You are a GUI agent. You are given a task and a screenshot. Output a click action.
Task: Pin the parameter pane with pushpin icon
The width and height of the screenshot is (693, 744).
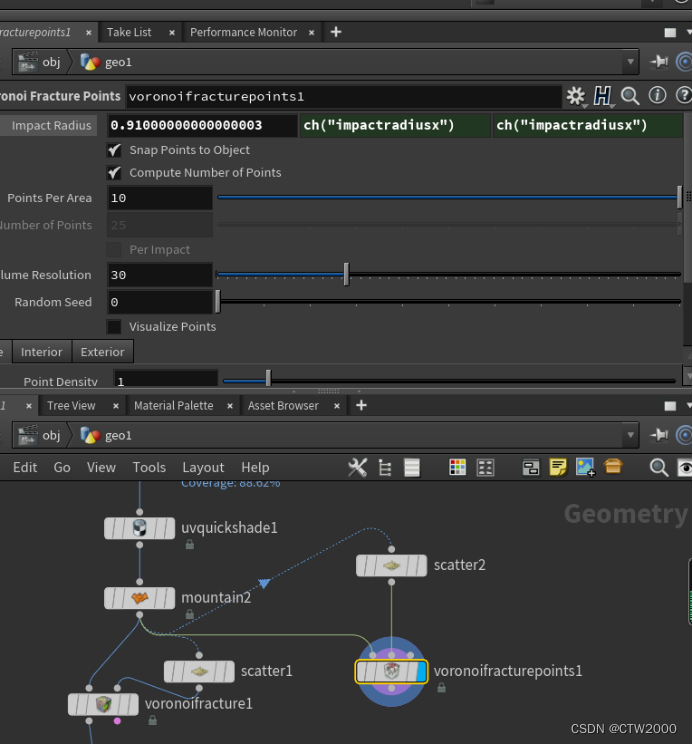[x=659, y=62]
